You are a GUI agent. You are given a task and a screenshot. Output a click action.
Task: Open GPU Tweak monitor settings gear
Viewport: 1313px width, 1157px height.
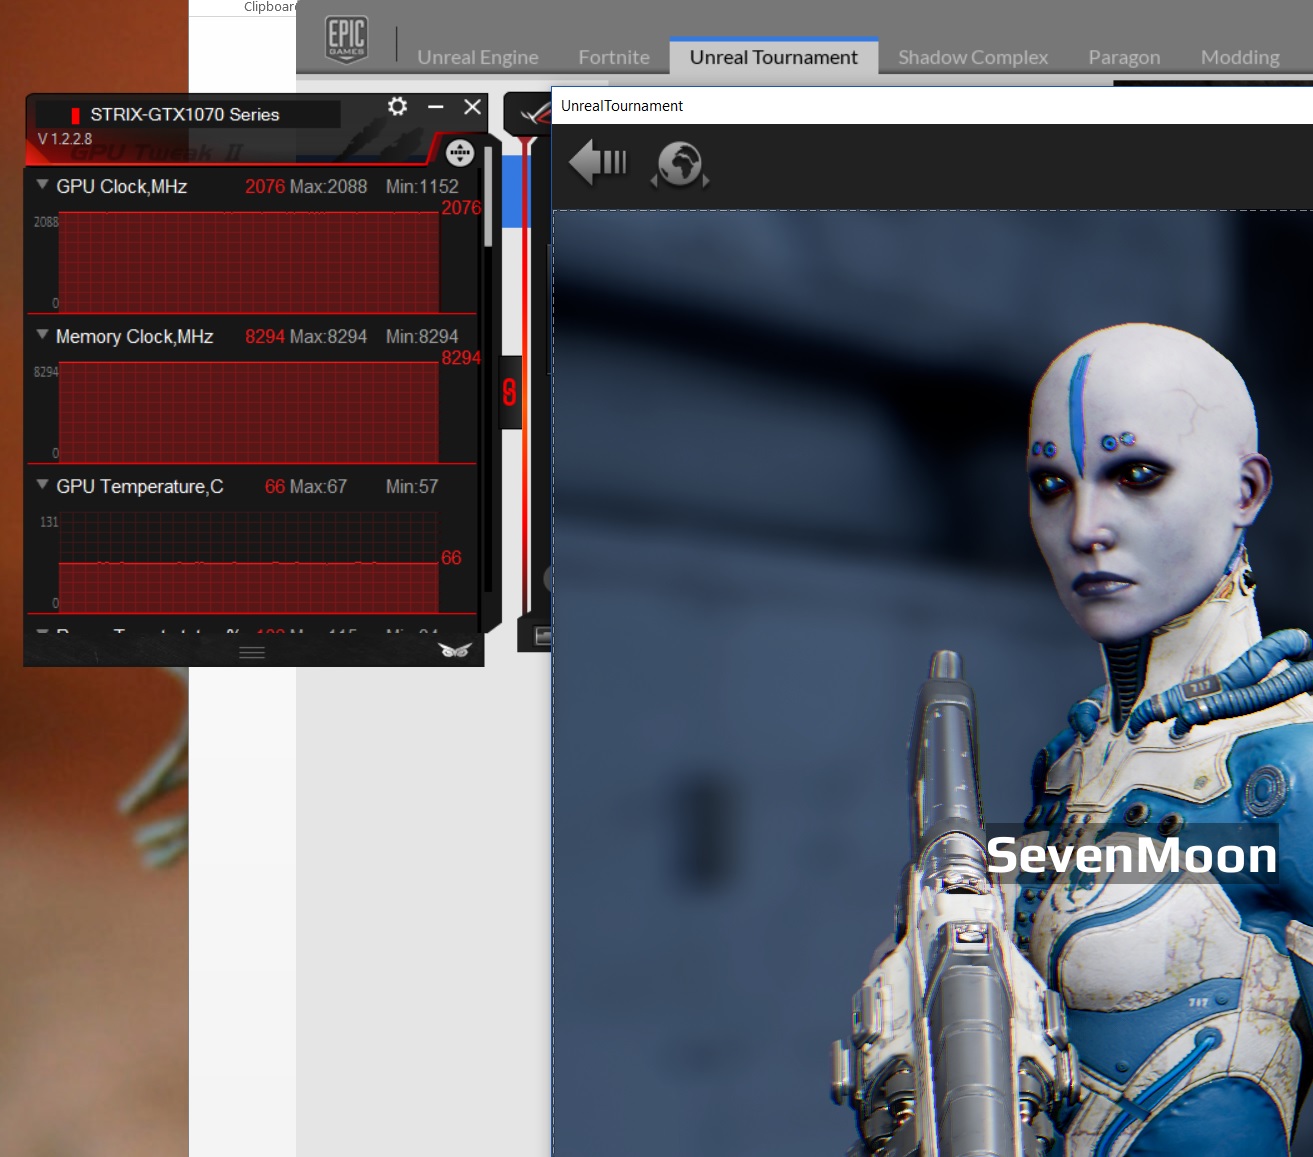(397, 106)
